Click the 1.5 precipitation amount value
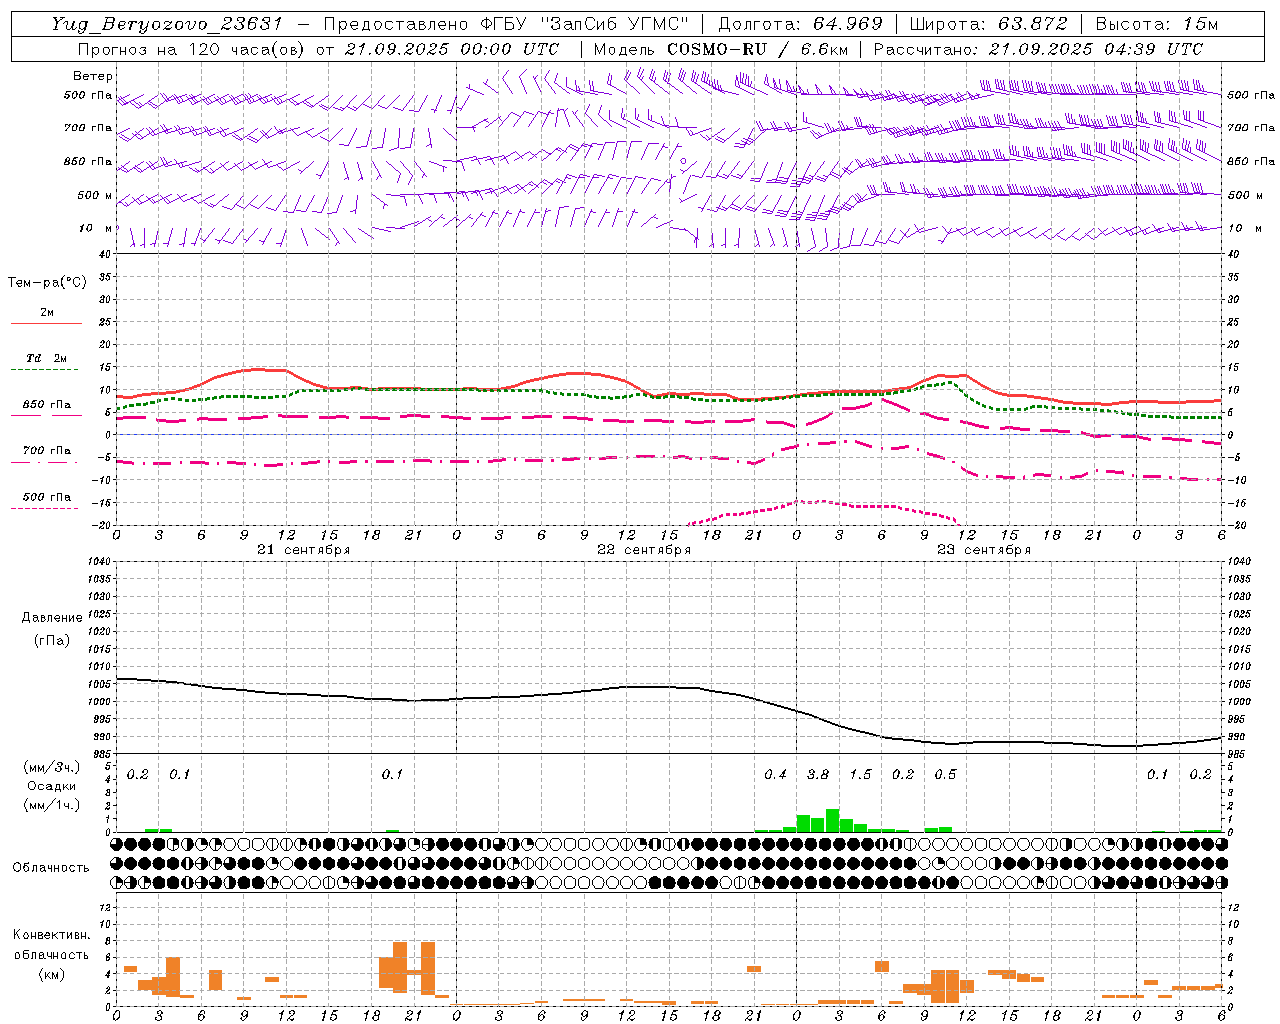 [860, 774]
